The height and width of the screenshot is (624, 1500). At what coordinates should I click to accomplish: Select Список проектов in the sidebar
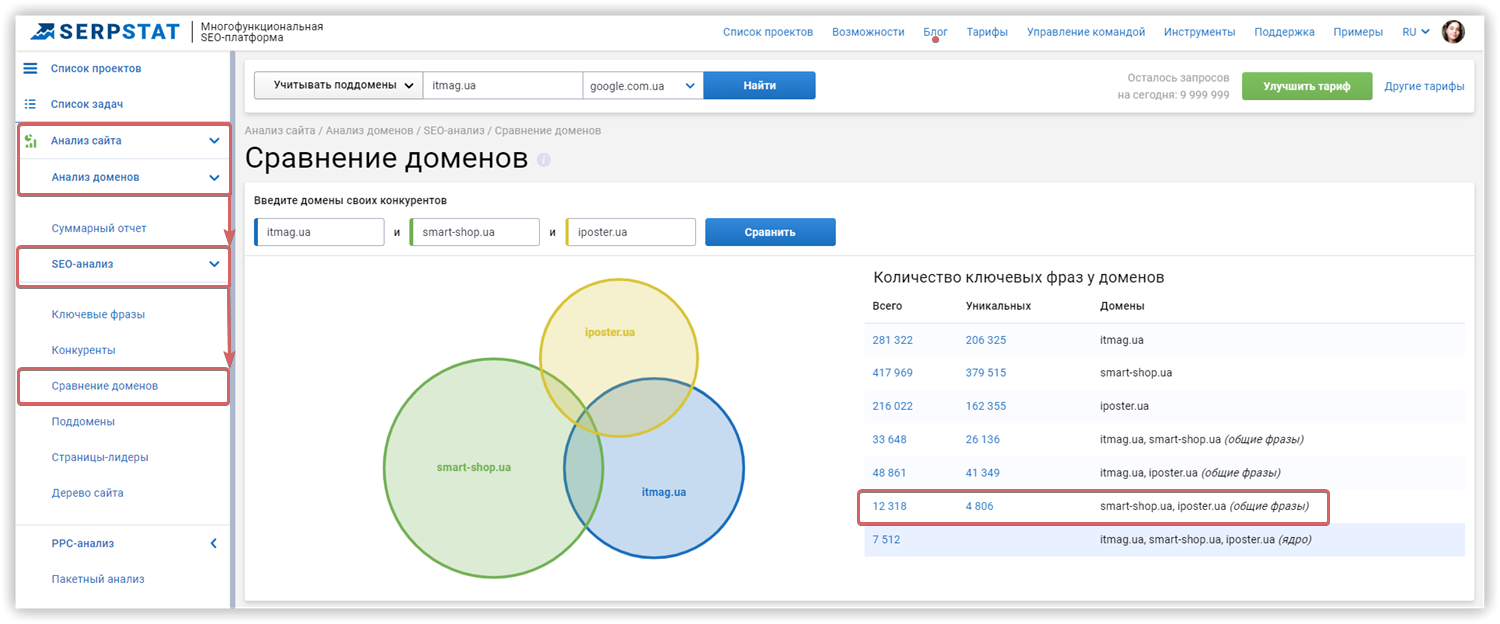pos(96,69)
